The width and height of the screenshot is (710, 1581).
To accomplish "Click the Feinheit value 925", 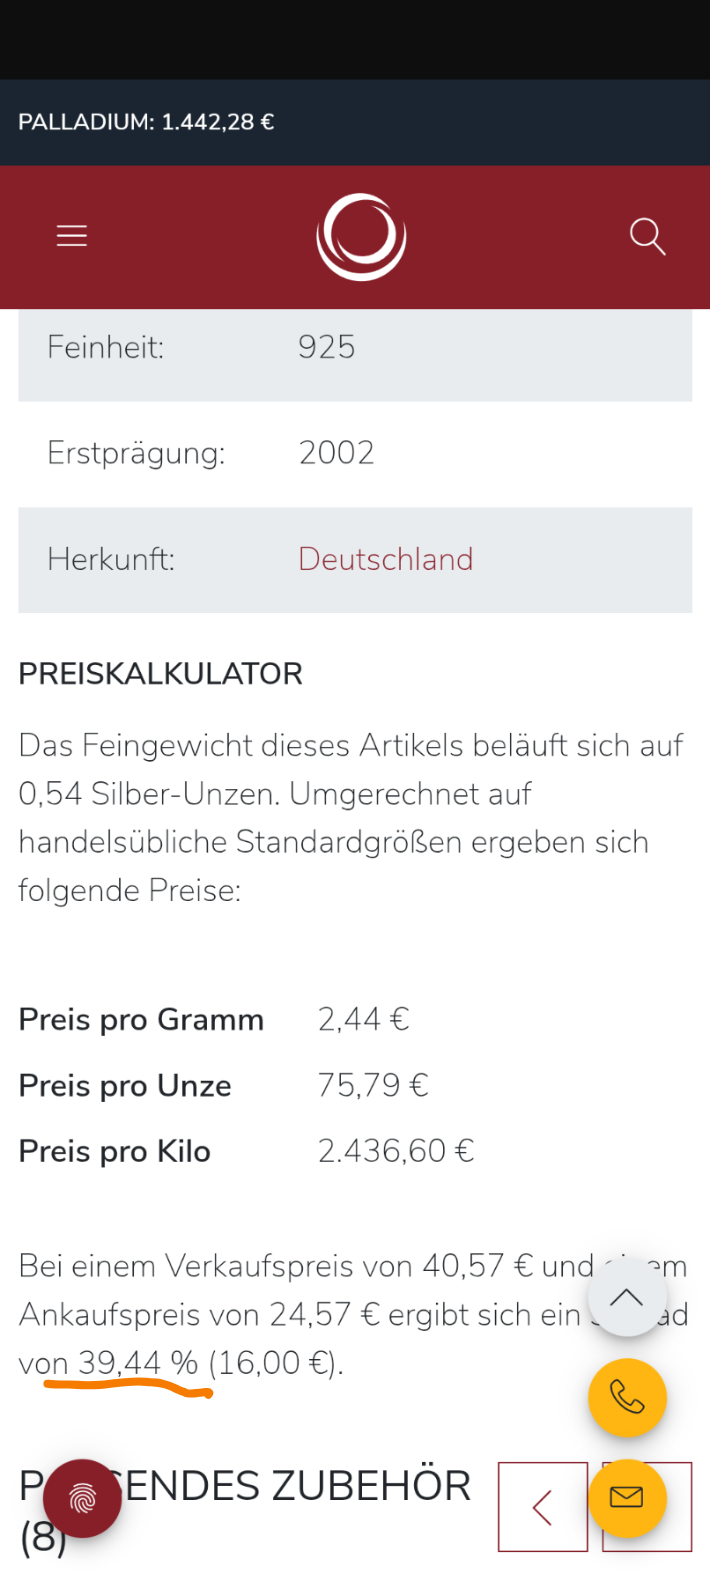I will point(326,347).
